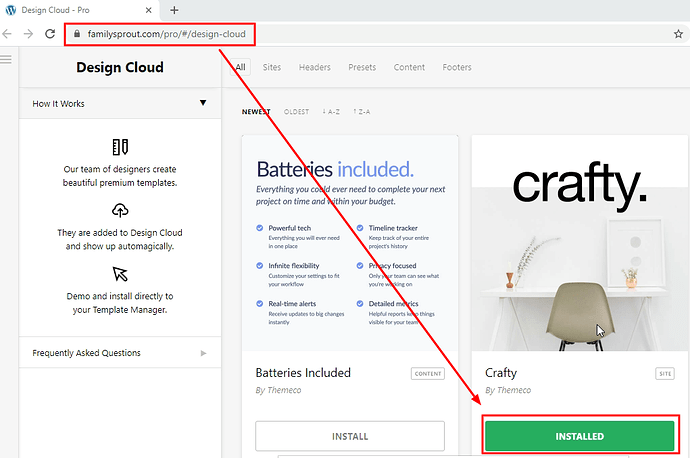Click the CONTENT tag badge
Viewport: 690px width, 458px height.
(x=428, y=374)
